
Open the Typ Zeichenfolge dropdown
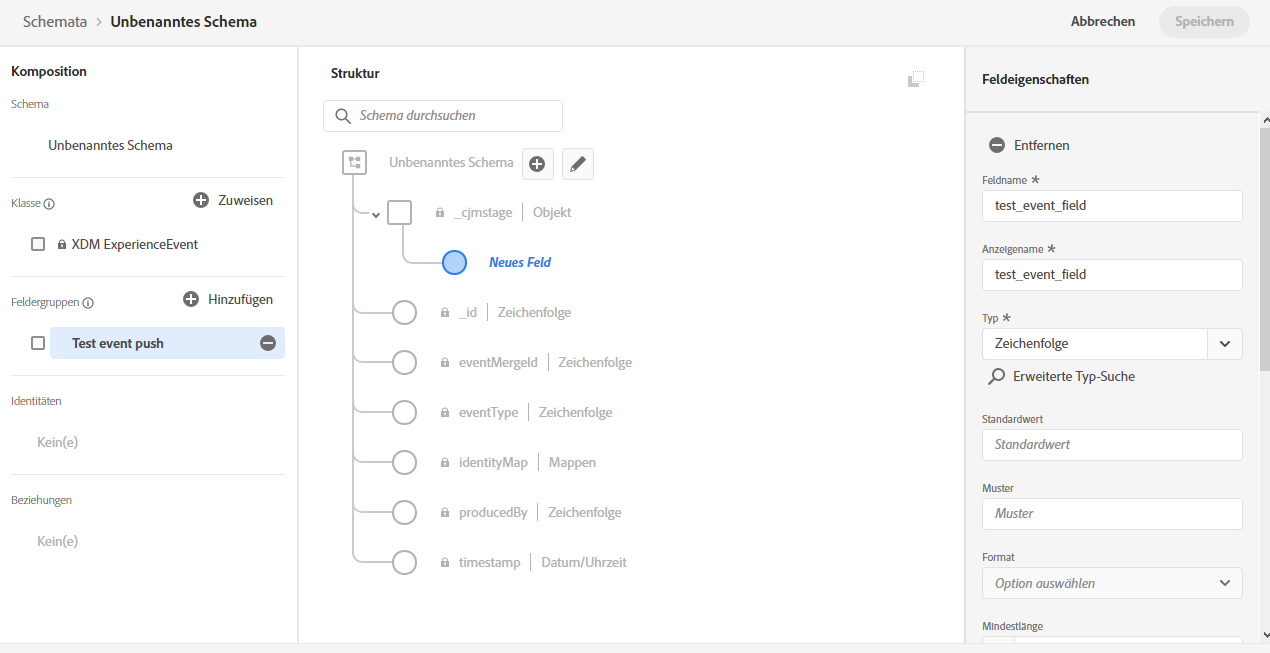[x=1225, y=344]
